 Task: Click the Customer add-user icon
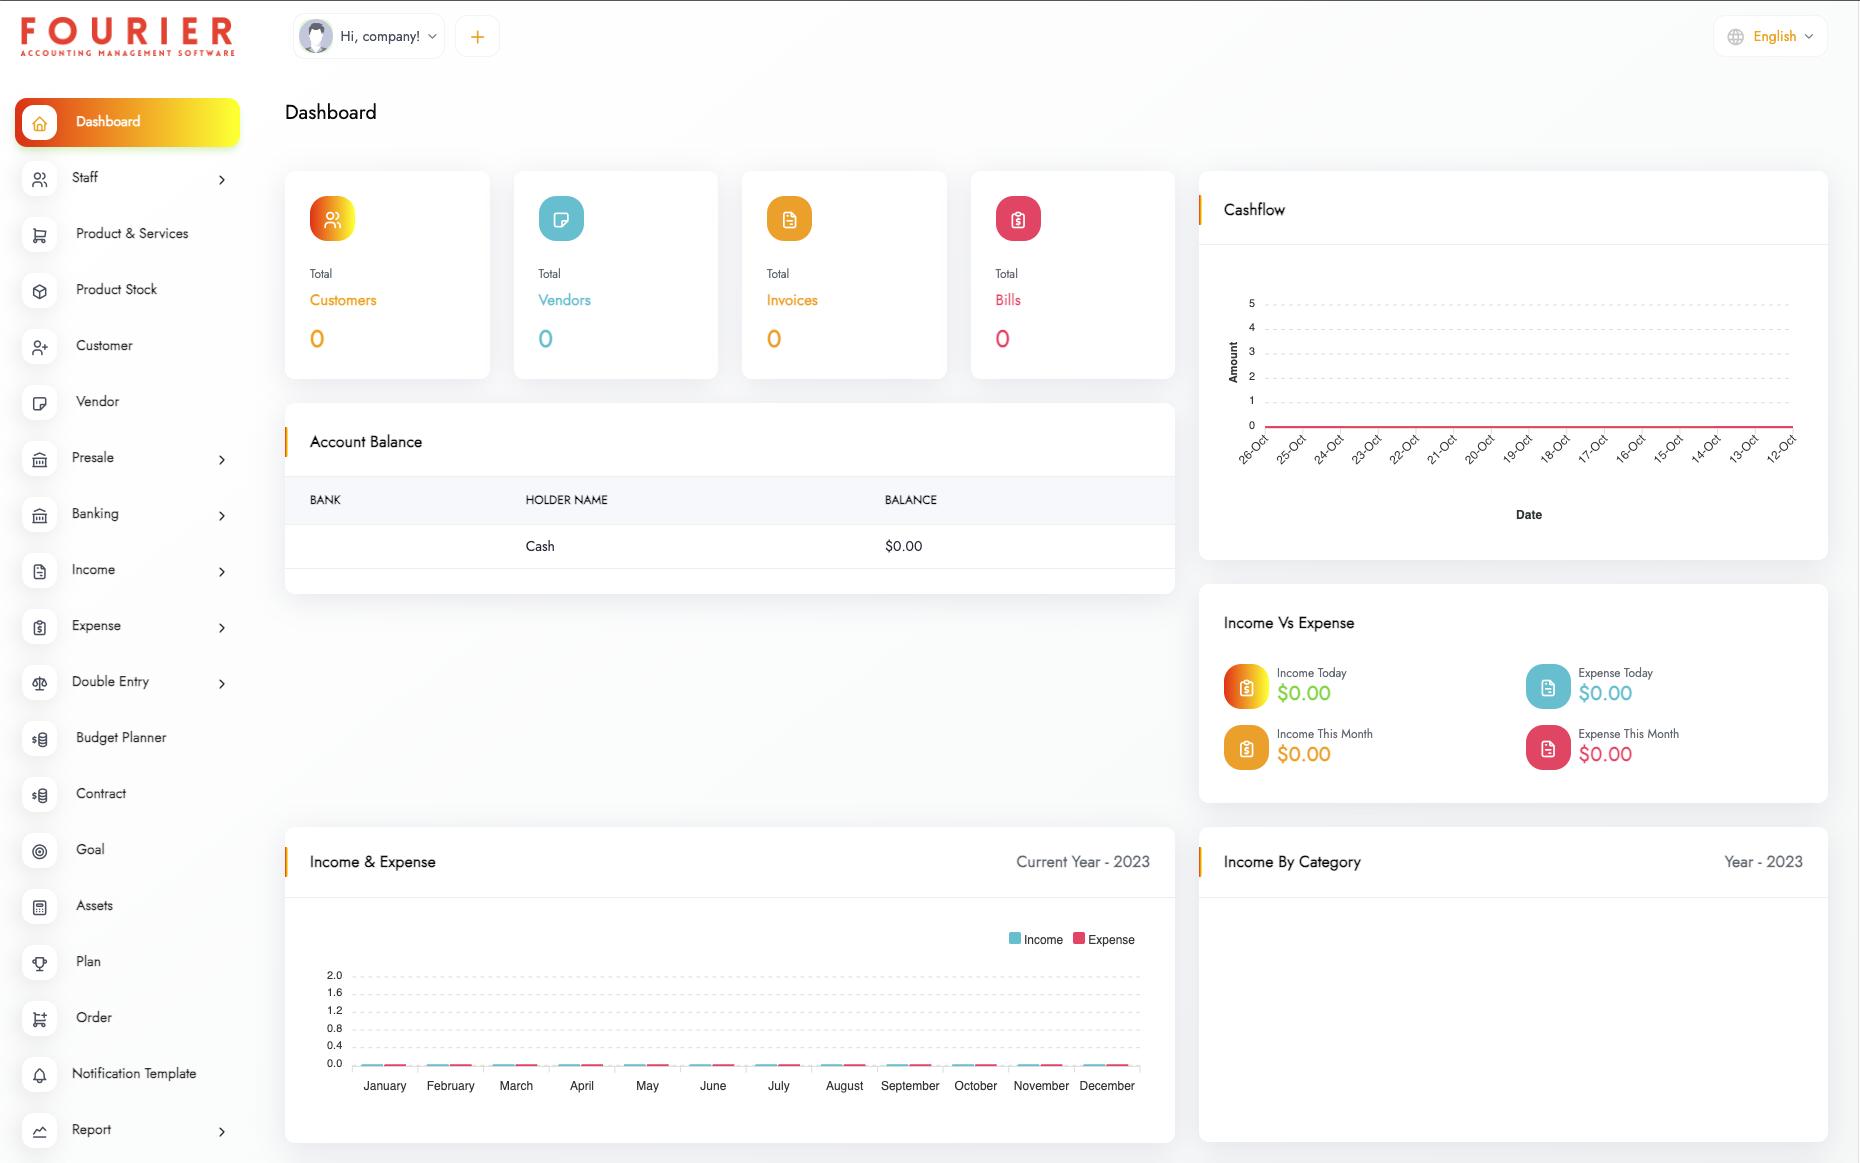tap(39, 347)
